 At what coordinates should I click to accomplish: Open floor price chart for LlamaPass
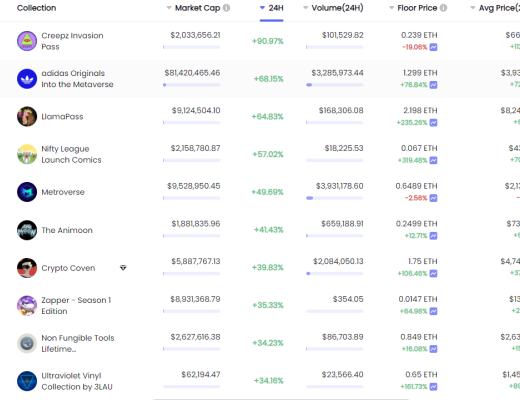[433, 123]
